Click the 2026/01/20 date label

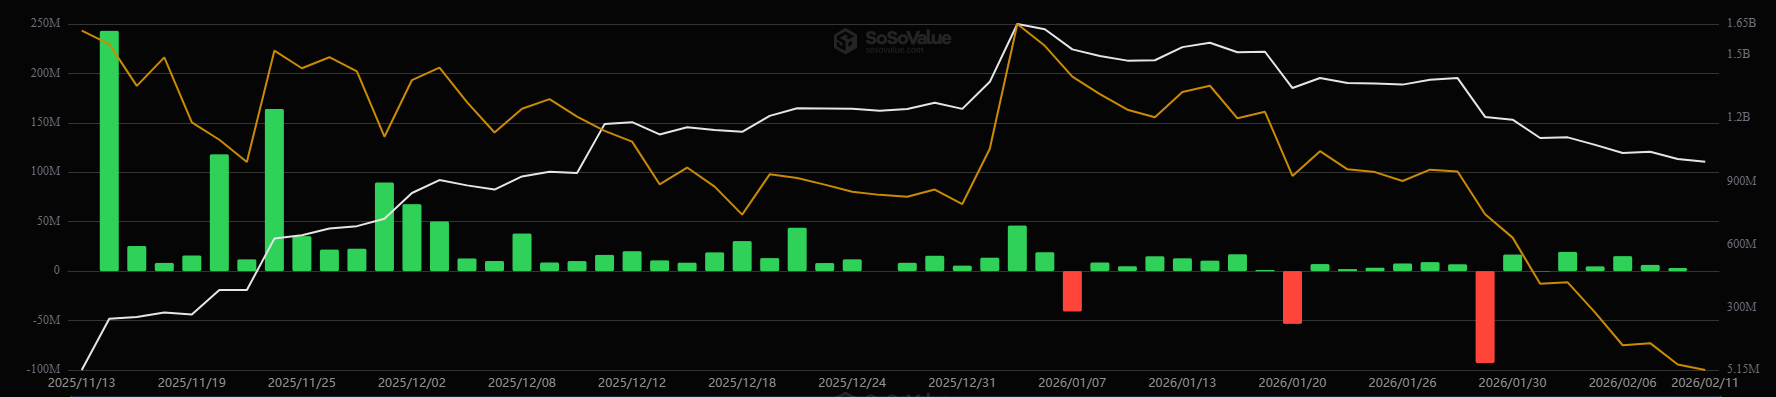pyautogui.click(x=1292, y=383)
